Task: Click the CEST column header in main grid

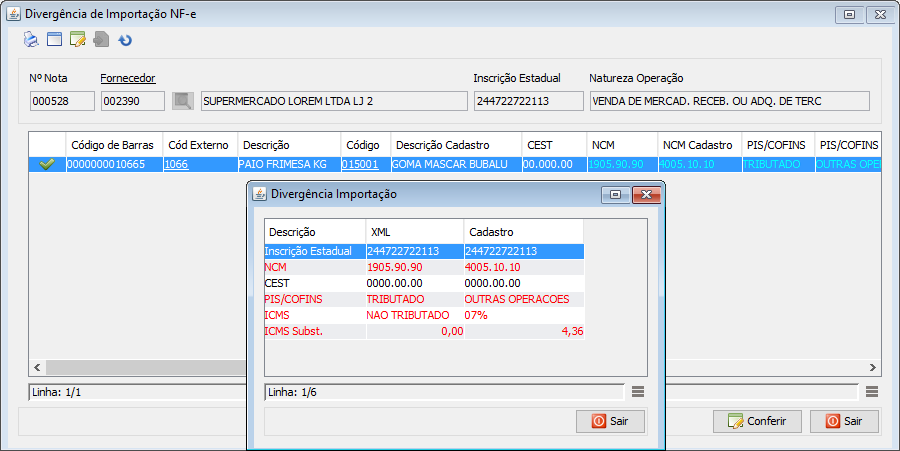Action: pos(554,145)
